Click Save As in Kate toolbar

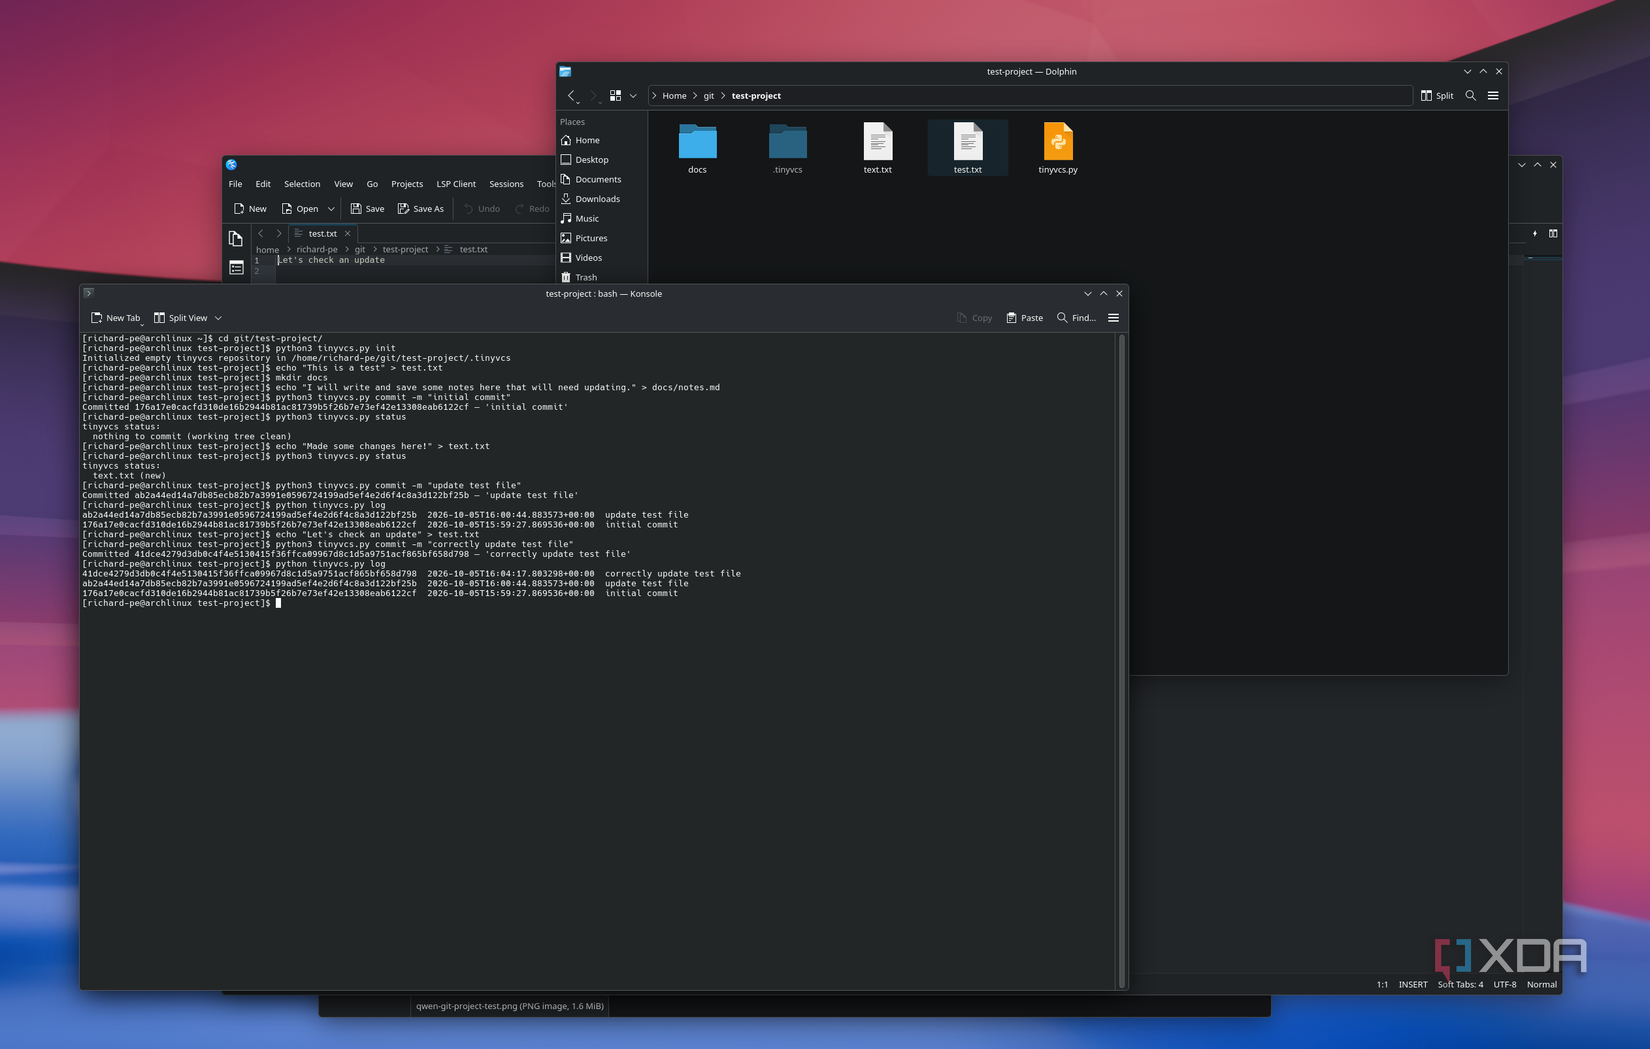[421, 209]
